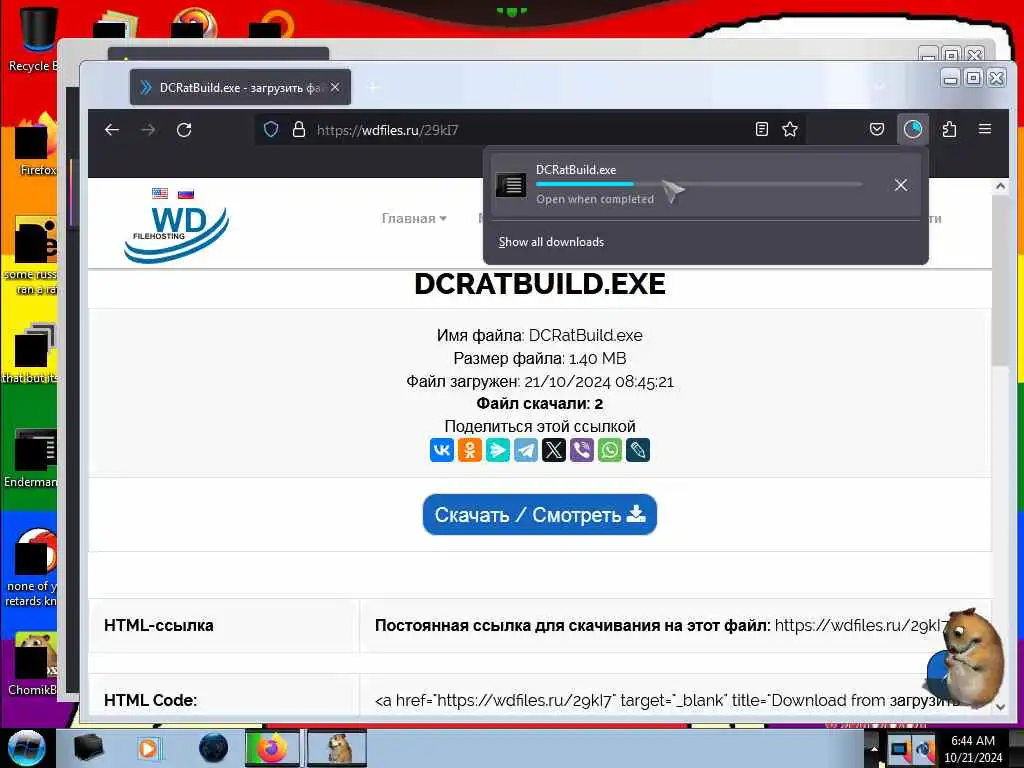The image size is (1024, 768).
Task: Go back using Firefox back arrow
Action: [112, 129]
